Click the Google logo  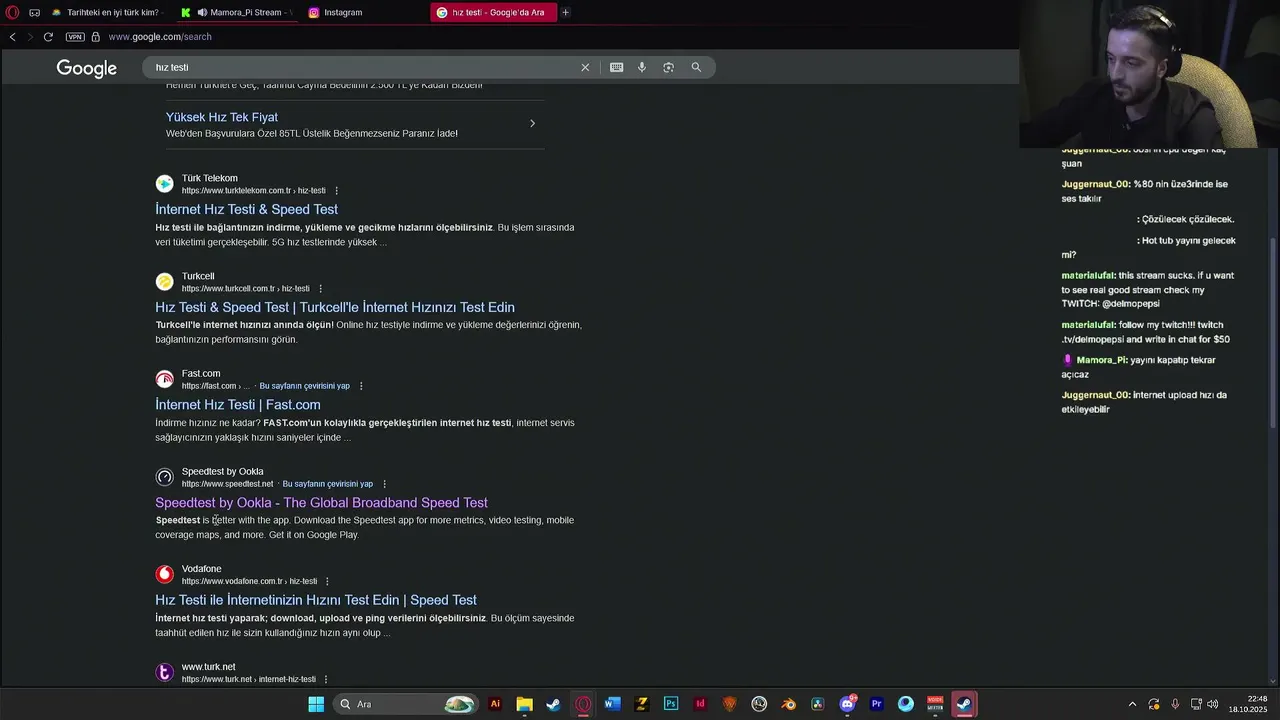(87, 68)
